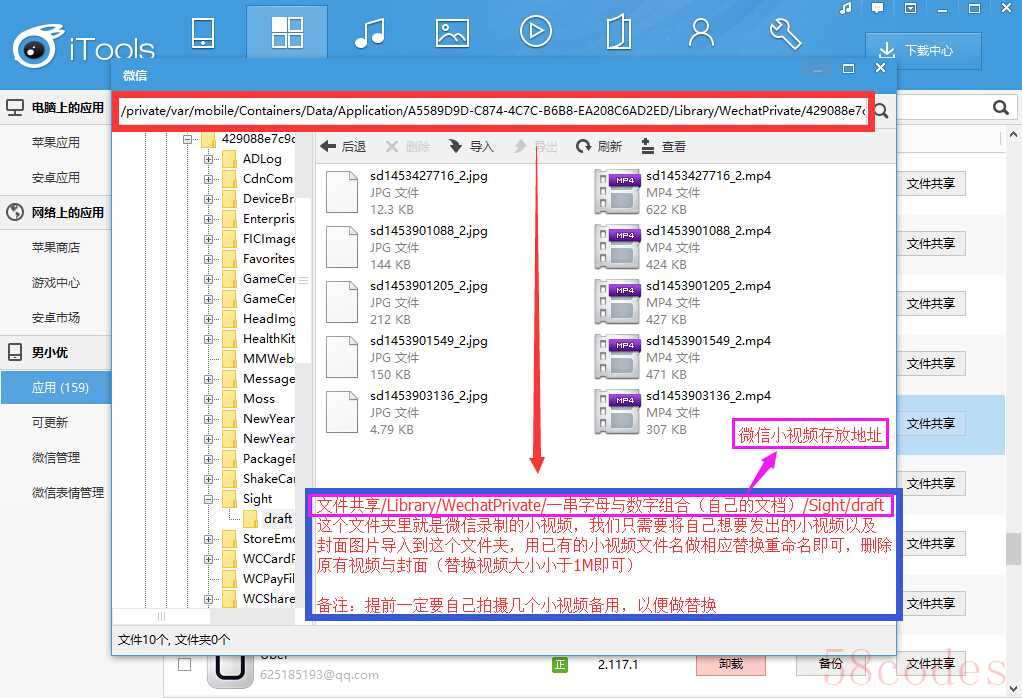
Task: Open 安卓应用 in the sidebar
Action: (56, 177)
